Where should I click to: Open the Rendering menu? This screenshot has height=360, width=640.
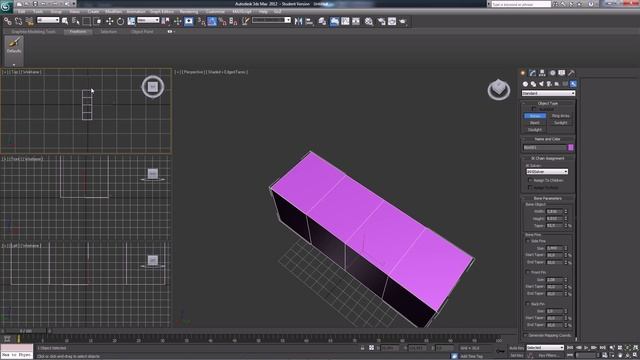pos(189,12)
